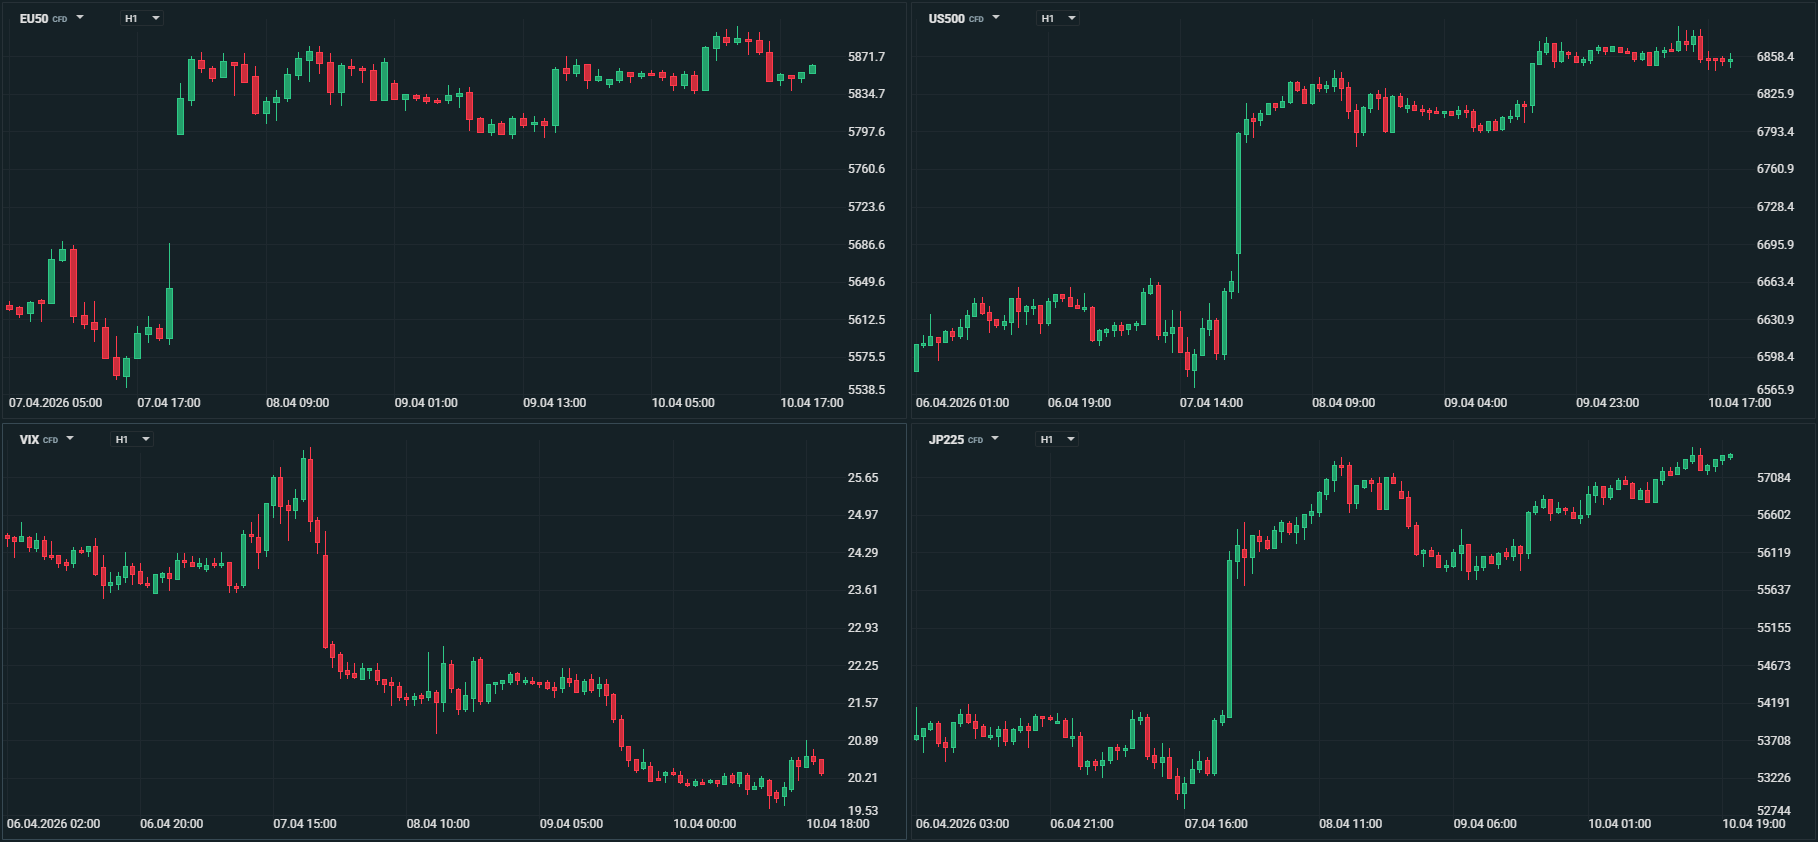Open the VIX symbol dropdown
The height and width of the screenshot is (842, 1818).
click(x=46, y=439)
